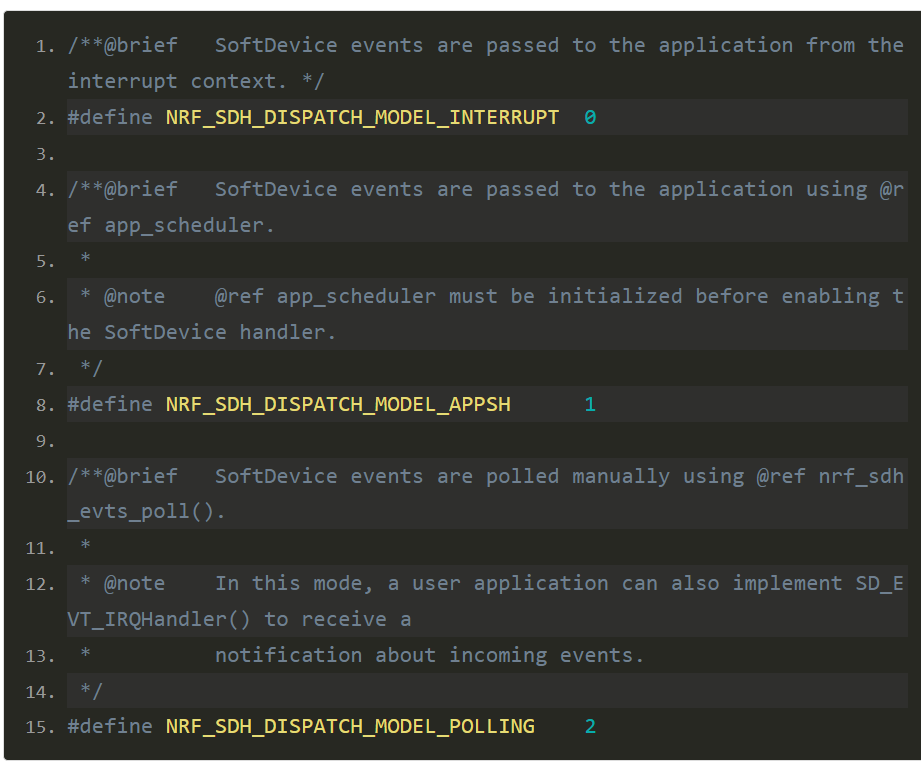Click 'he SoftDevice handler.' text
Image resolution: width=921 pixels, height=764 pixels.
click(202, 333)
